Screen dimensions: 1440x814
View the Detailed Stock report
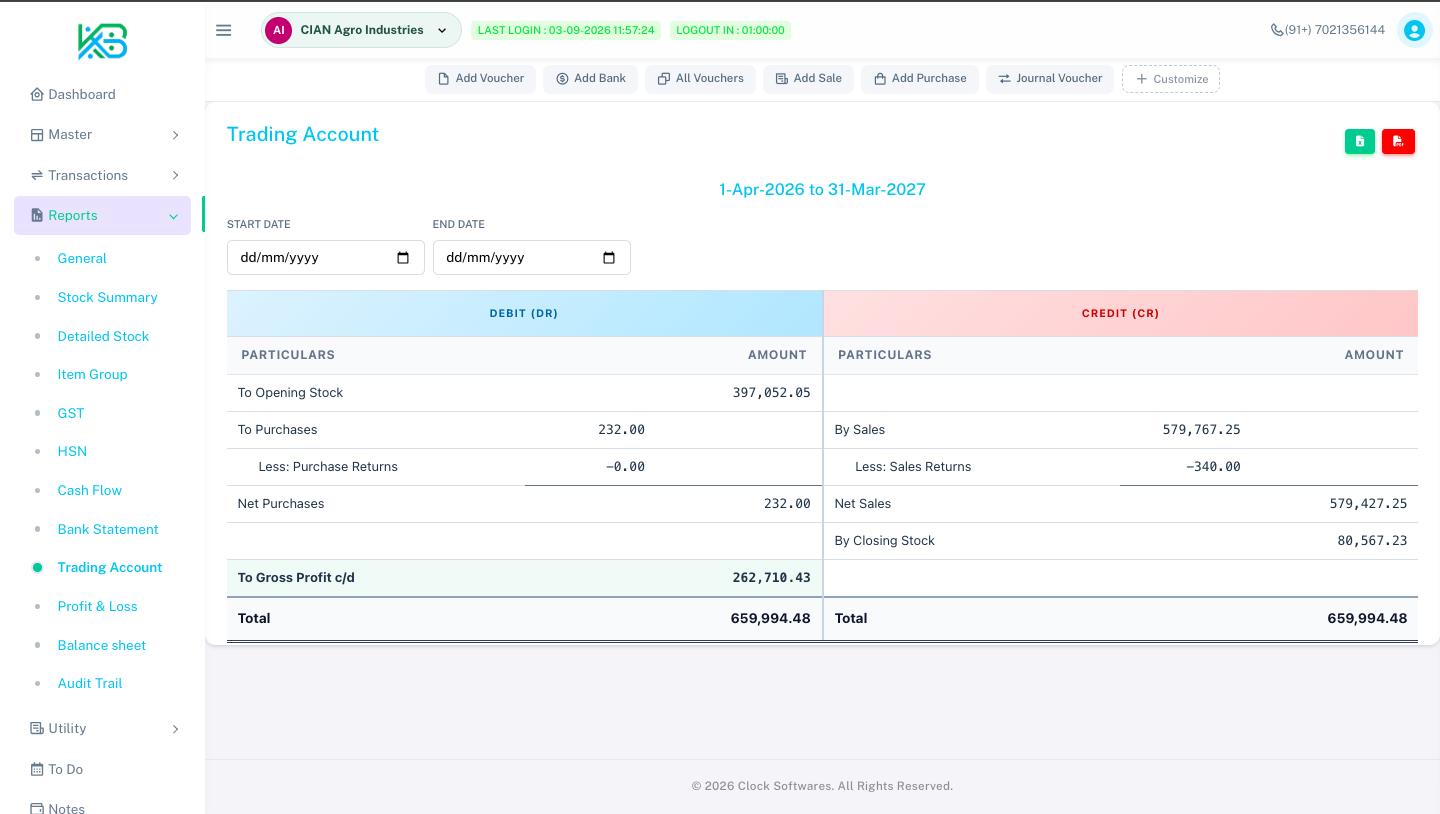tap(103, 337)
